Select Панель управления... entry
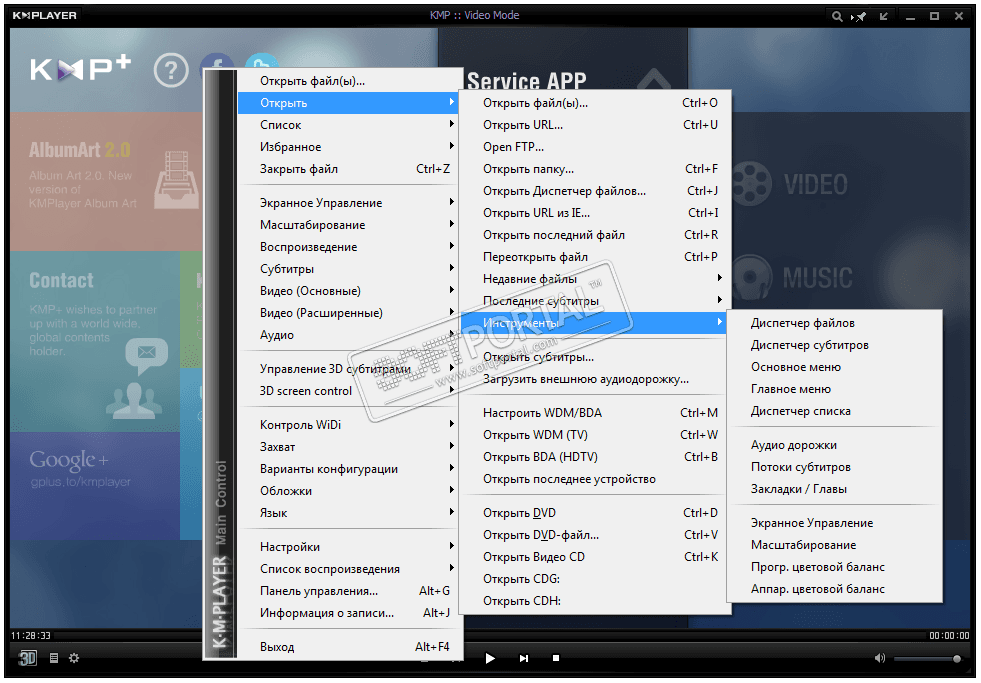 click(x=348, y=591)
